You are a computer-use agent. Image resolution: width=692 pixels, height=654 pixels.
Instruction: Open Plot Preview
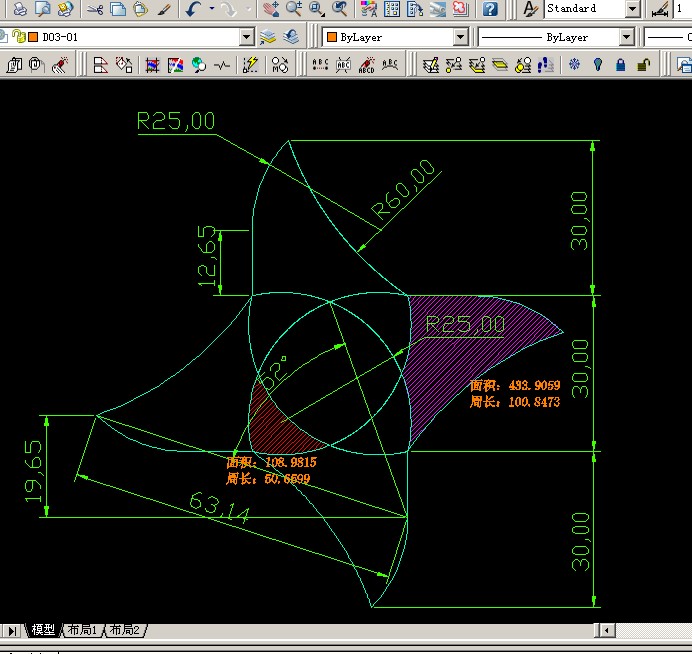pos(42,9)
